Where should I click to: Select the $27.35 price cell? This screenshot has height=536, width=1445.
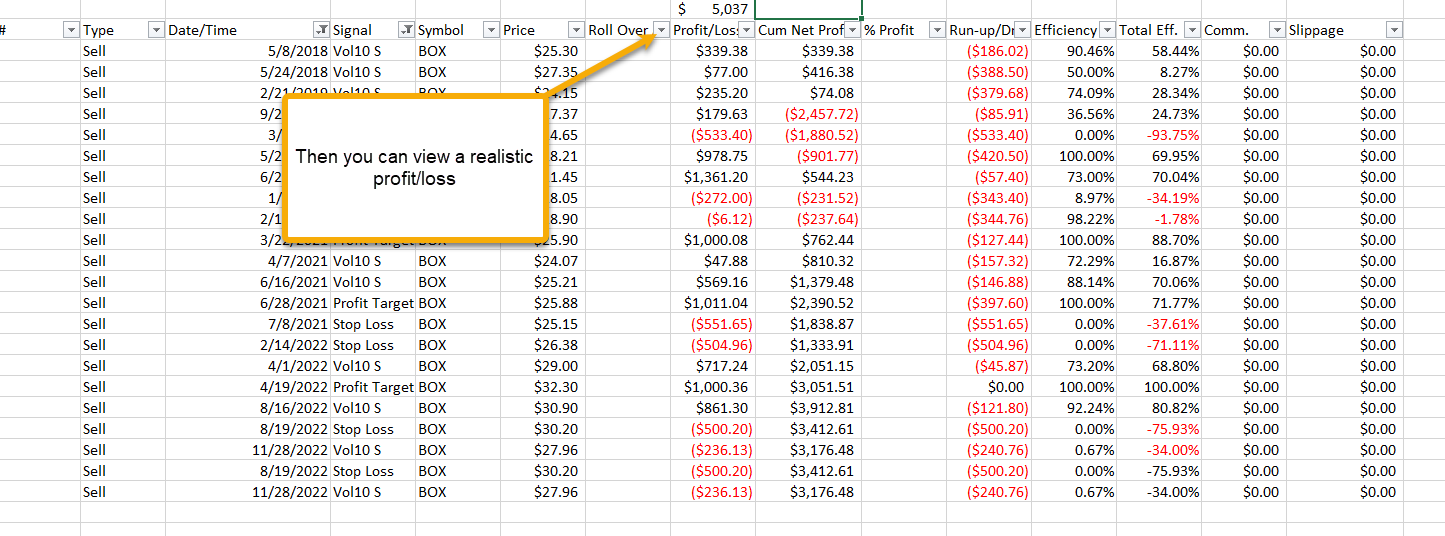(543, 72)
